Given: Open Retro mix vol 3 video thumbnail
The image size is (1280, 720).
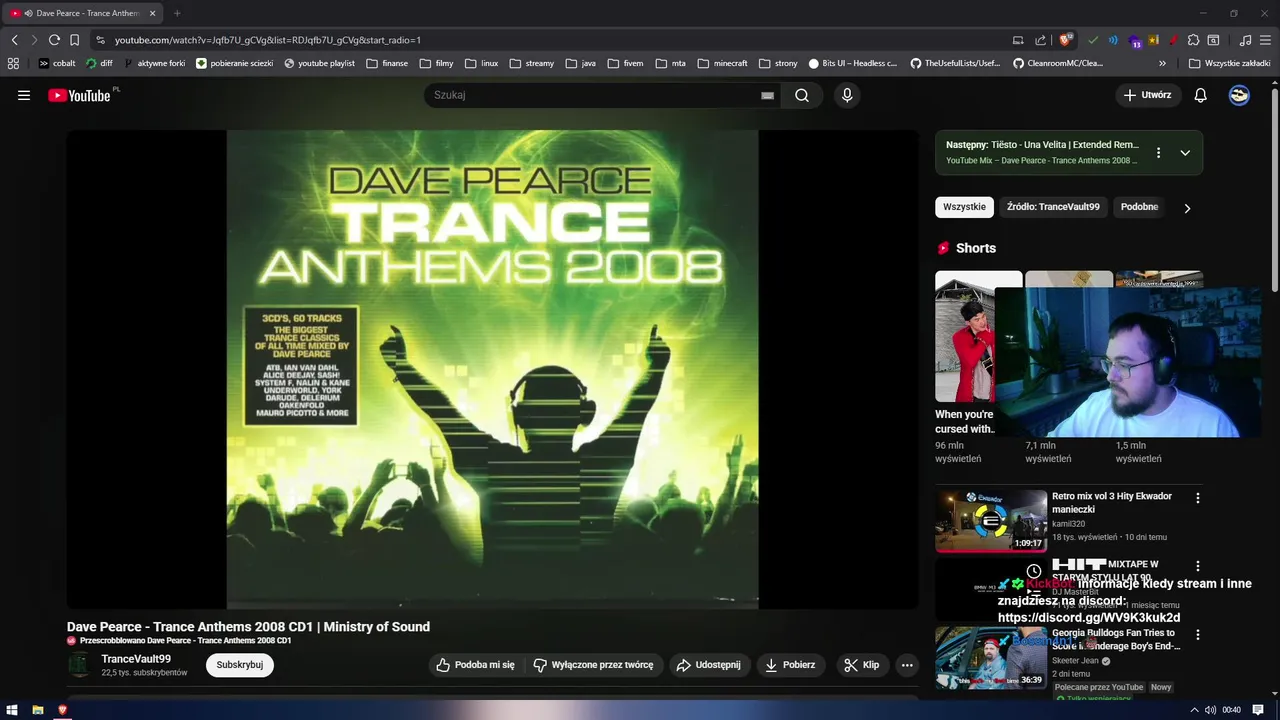Looking at the screenshot, I should pyautogui.click(x=991, y=520).
